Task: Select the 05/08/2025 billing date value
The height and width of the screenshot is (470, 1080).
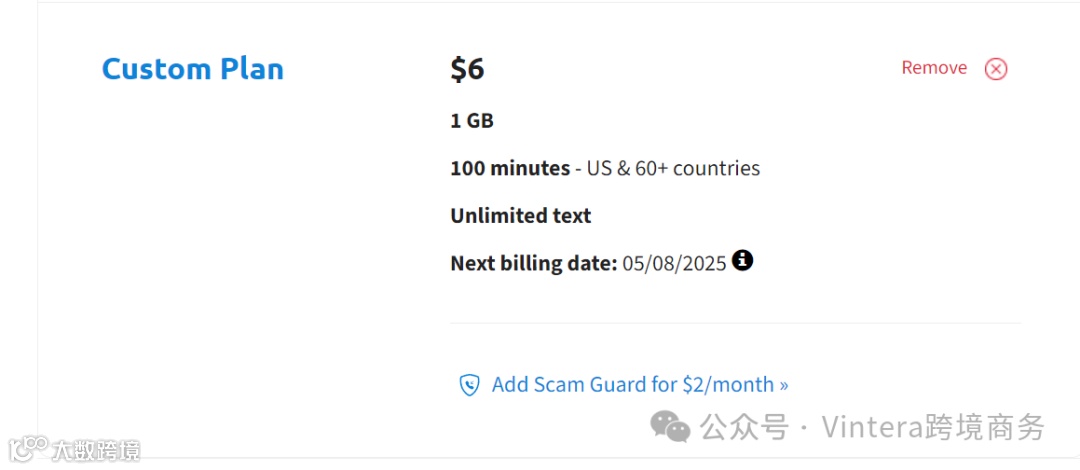Action: (x=674, y=264)
